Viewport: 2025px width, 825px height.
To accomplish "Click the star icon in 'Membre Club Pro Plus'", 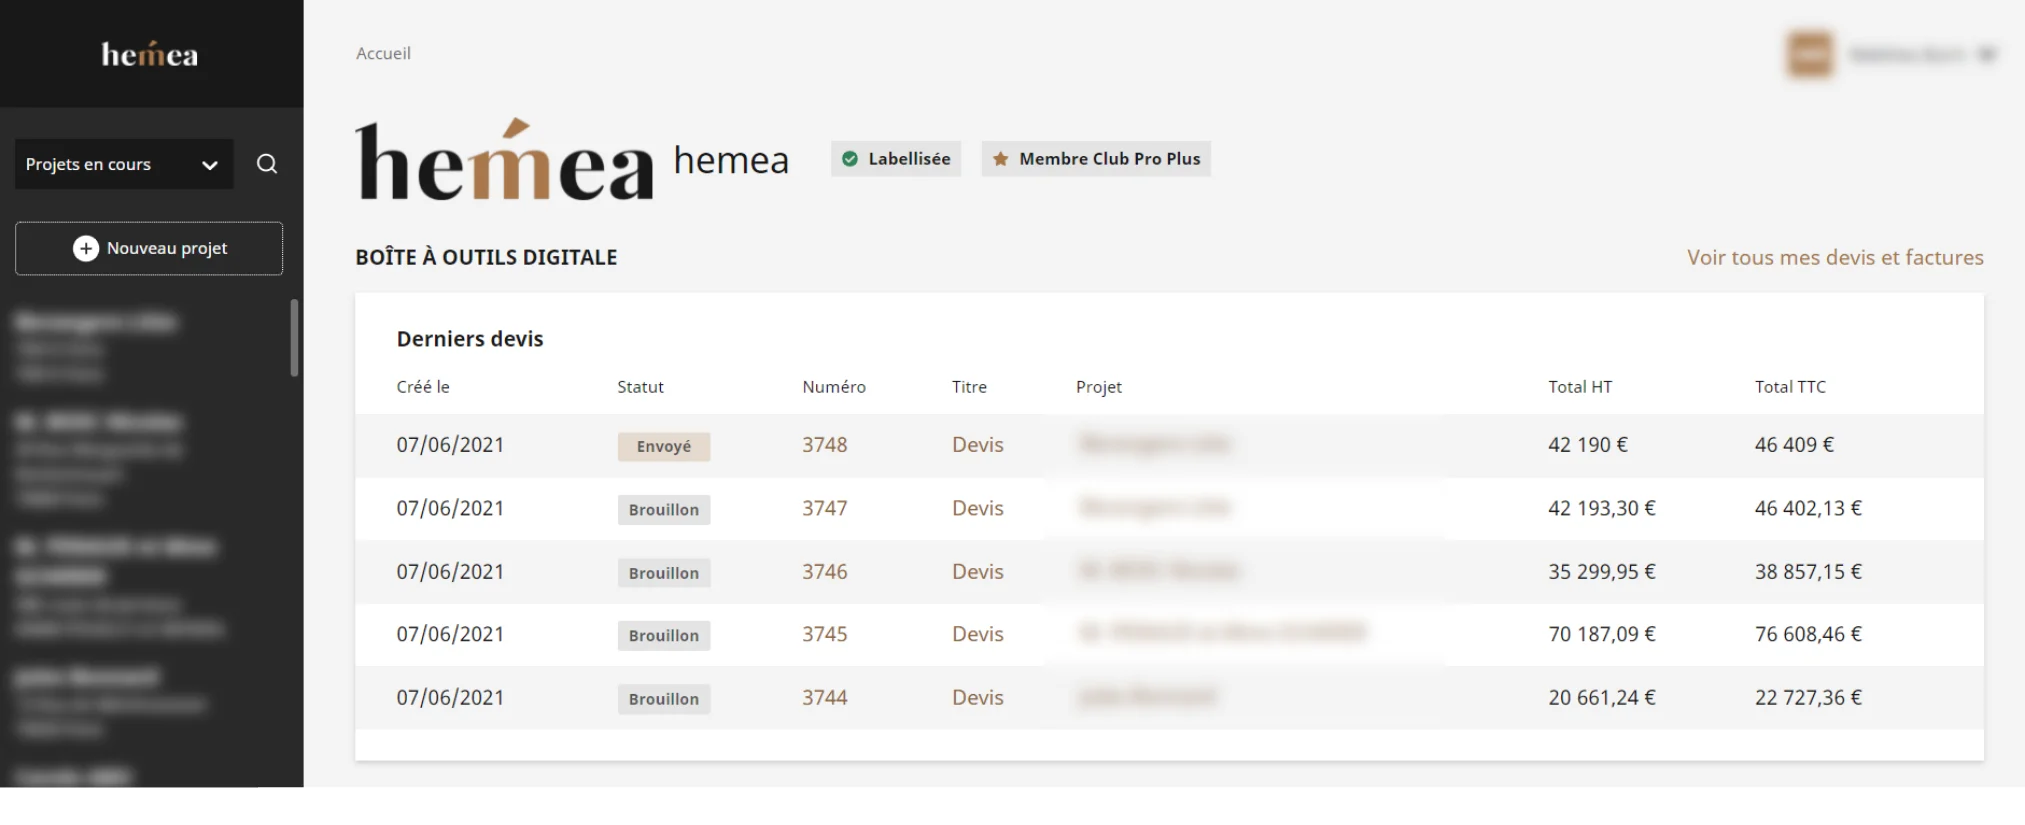I will click(1000, 159).
